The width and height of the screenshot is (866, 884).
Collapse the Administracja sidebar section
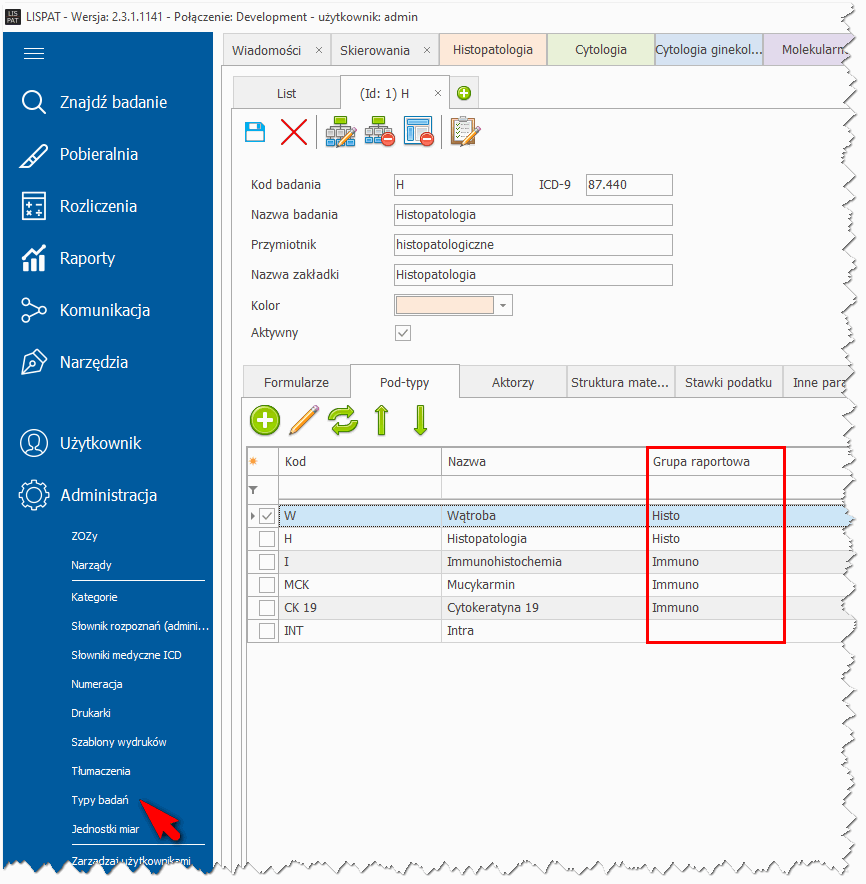[108, 495]
